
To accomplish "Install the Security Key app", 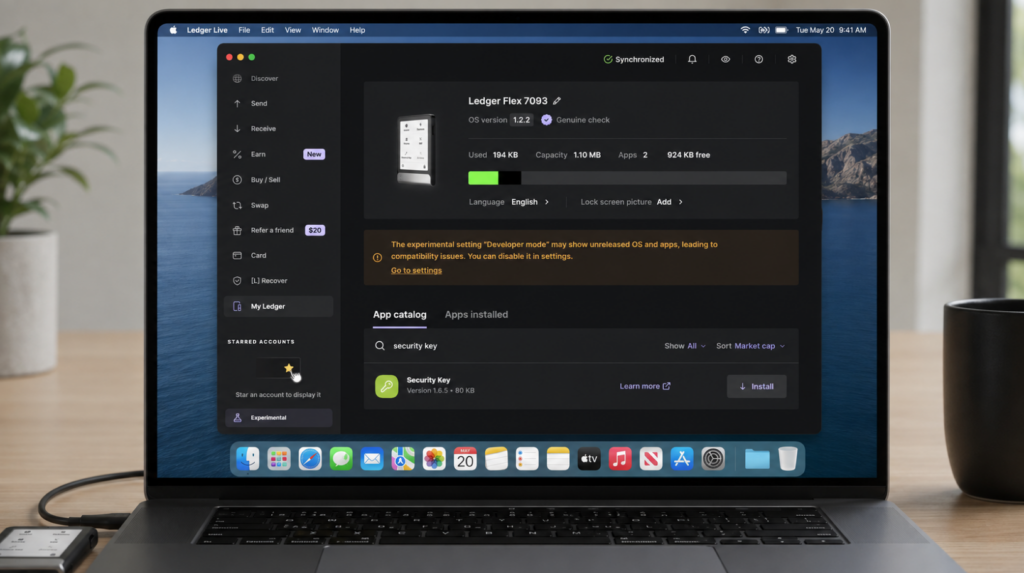I will [756, 386].
